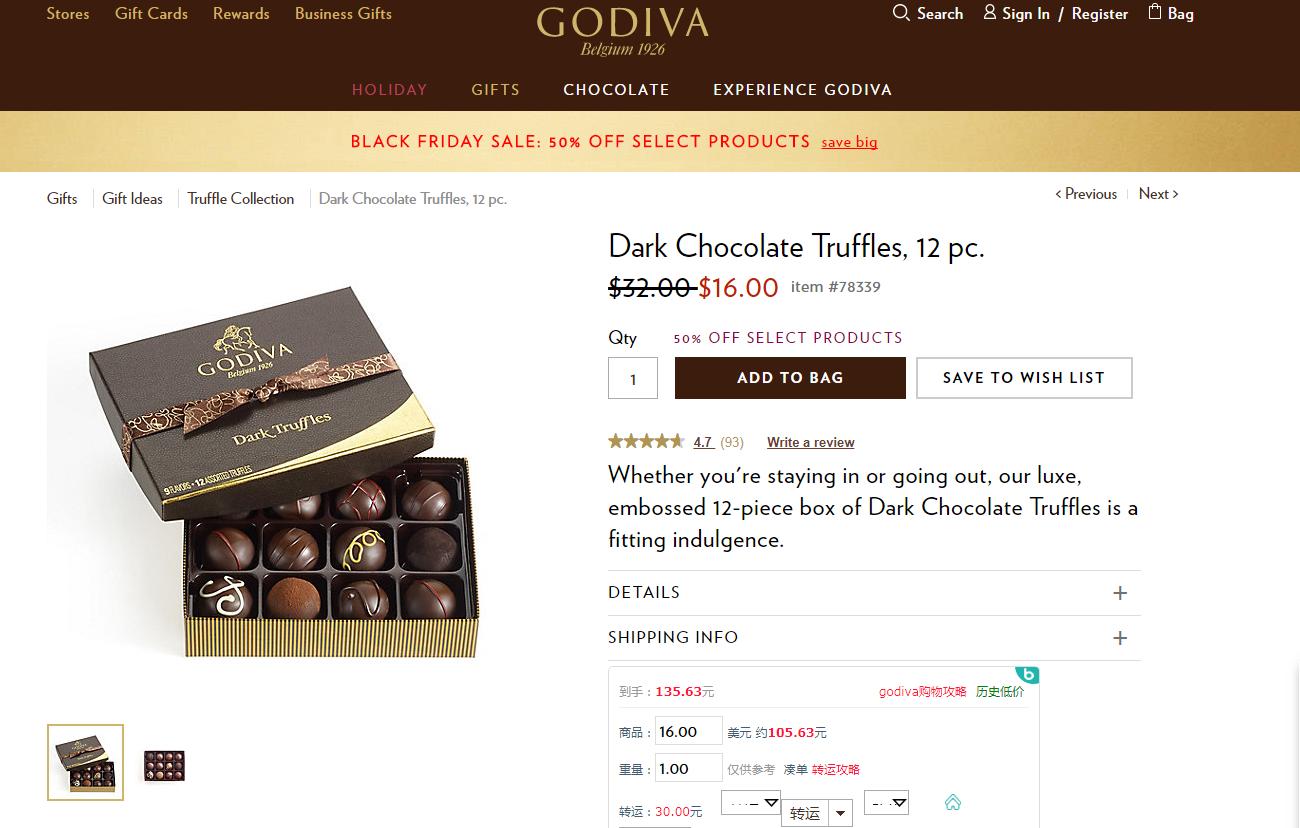Open the first shipping select dropdown
Image resolution: width=1300 pixels, height=828 pixels.
click(x=750, y=802)
